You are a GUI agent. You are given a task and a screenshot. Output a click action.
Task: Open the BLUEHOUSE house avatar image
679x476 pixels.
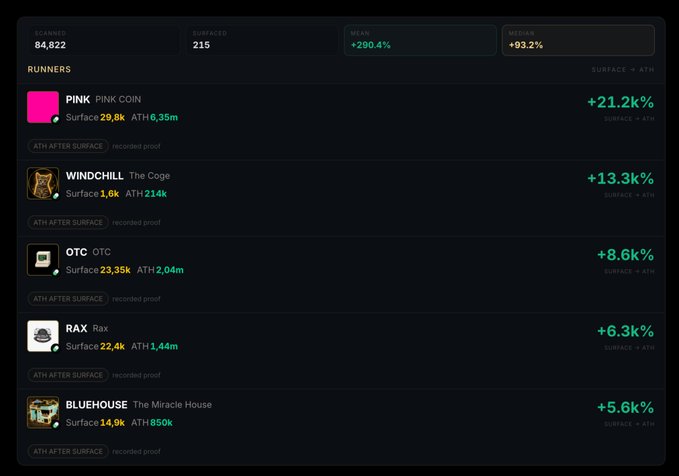tap(43, 412)
